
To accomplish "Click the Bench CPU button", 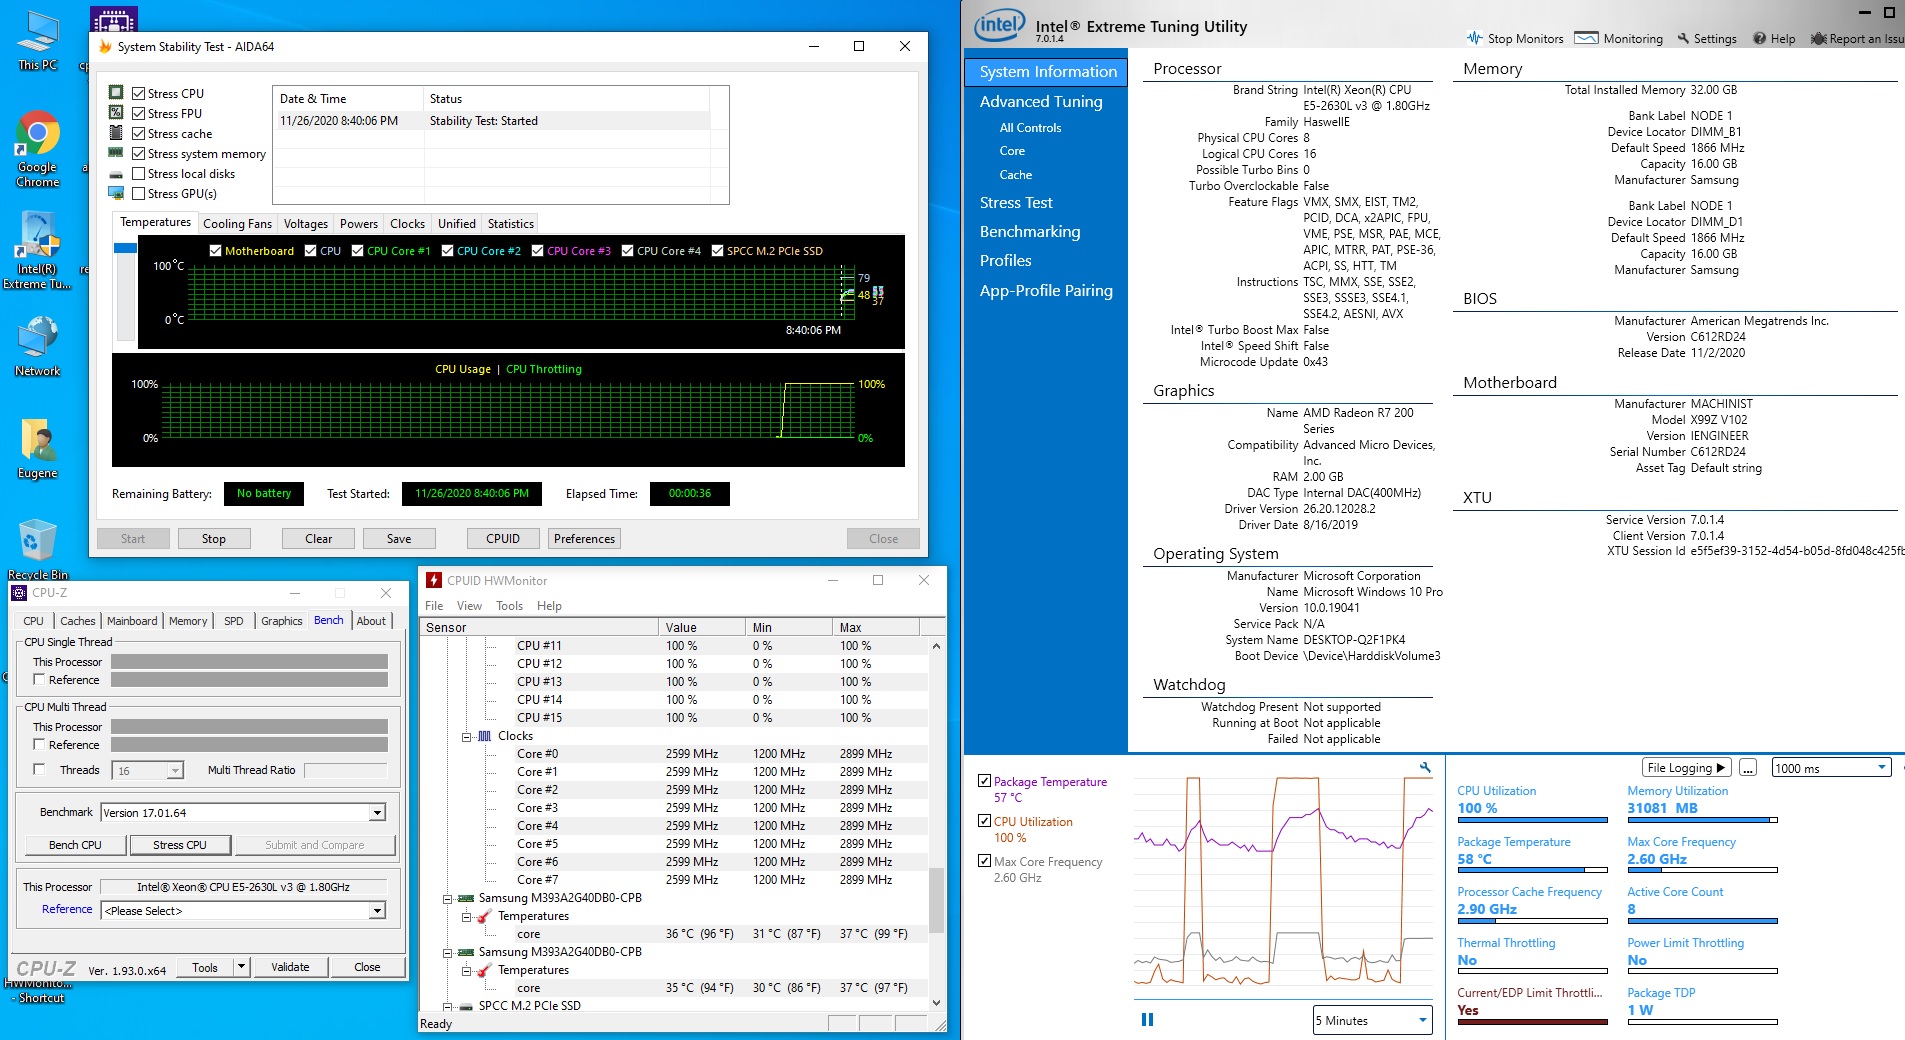I will coord(76,845).
